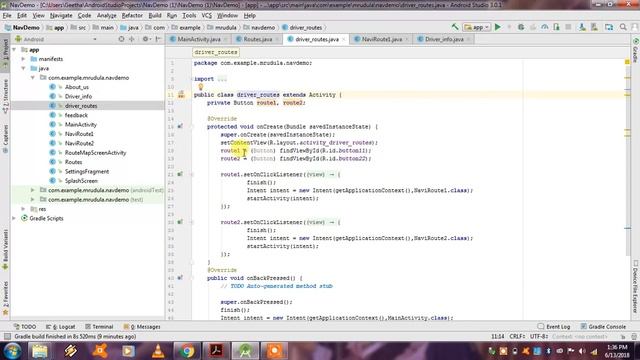
Task: Toggle the Favorites side panel
Action: point(5,298)
